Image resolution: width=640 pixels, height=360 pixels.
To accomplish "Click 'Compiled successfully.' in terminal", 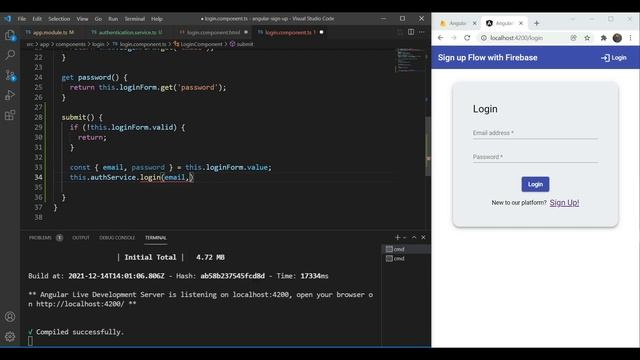I will pyautogui.click(x=80, y=332).
